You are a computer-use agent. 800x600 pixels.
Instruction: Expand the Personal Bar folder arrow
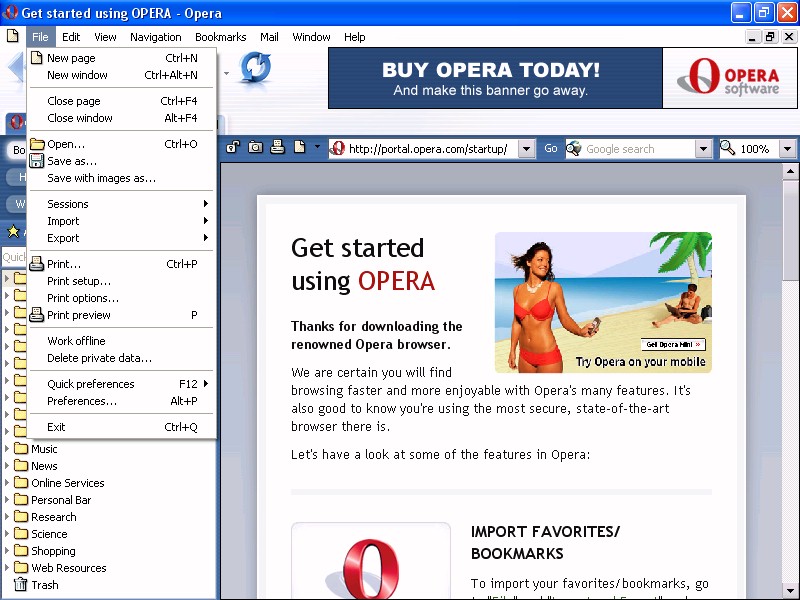point(7,499)
